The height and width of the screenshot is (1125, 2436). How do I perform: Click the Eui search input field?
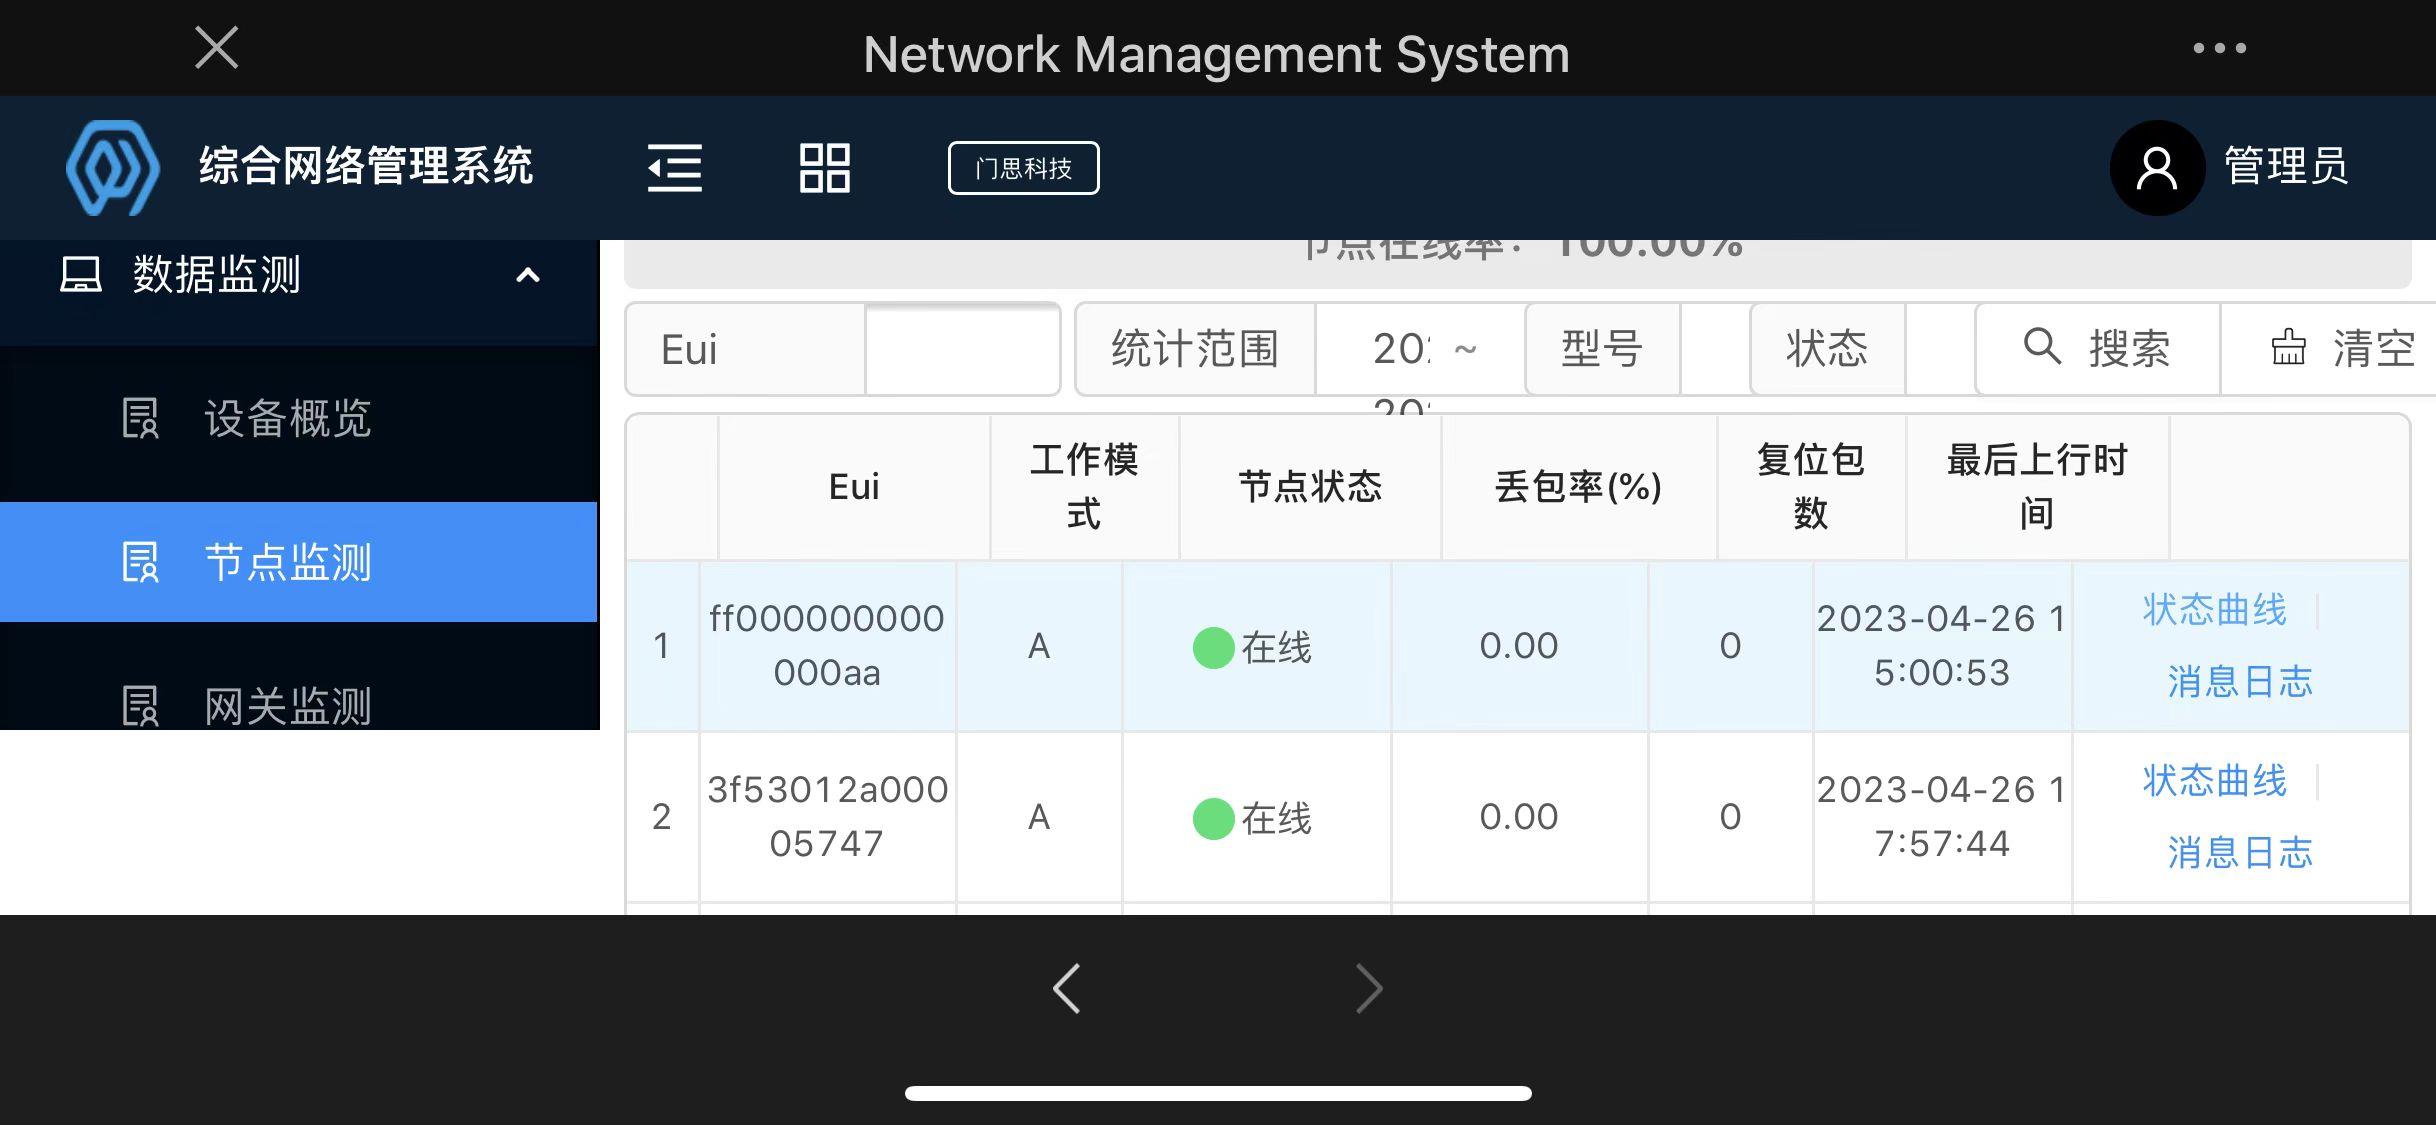[961, 349]
